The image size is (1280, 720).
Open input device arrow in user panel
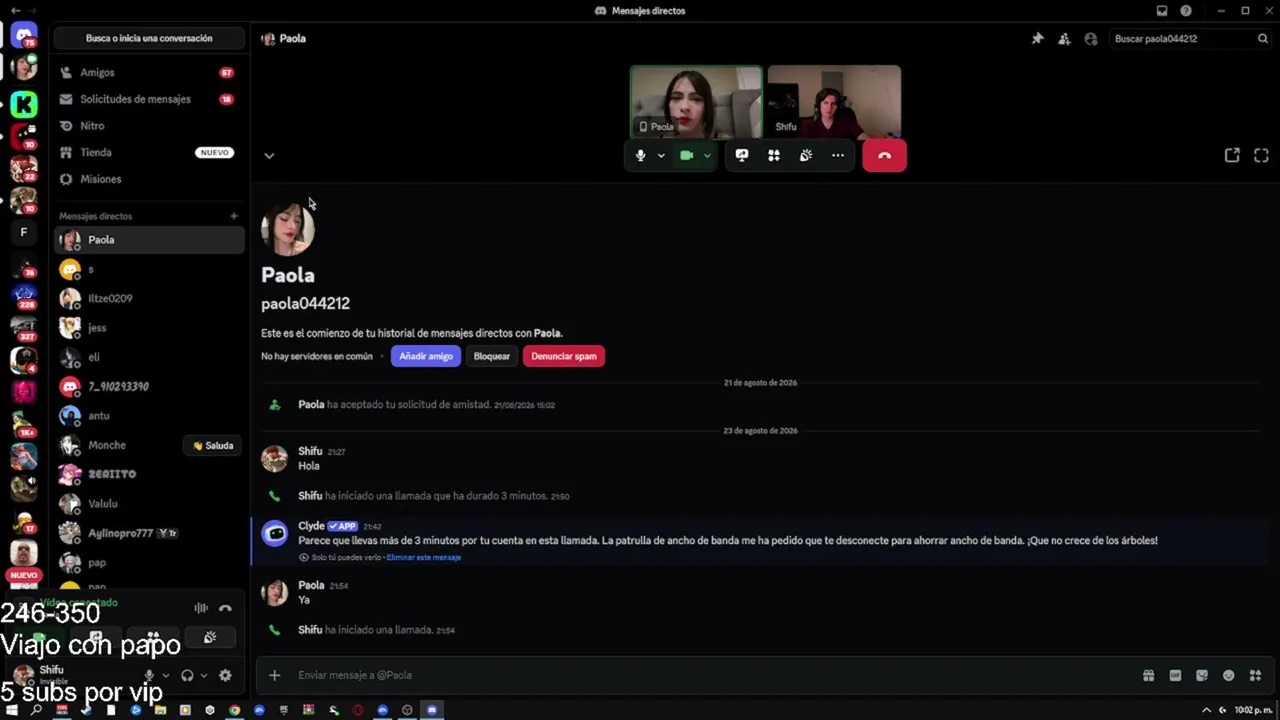coord(166,675)
